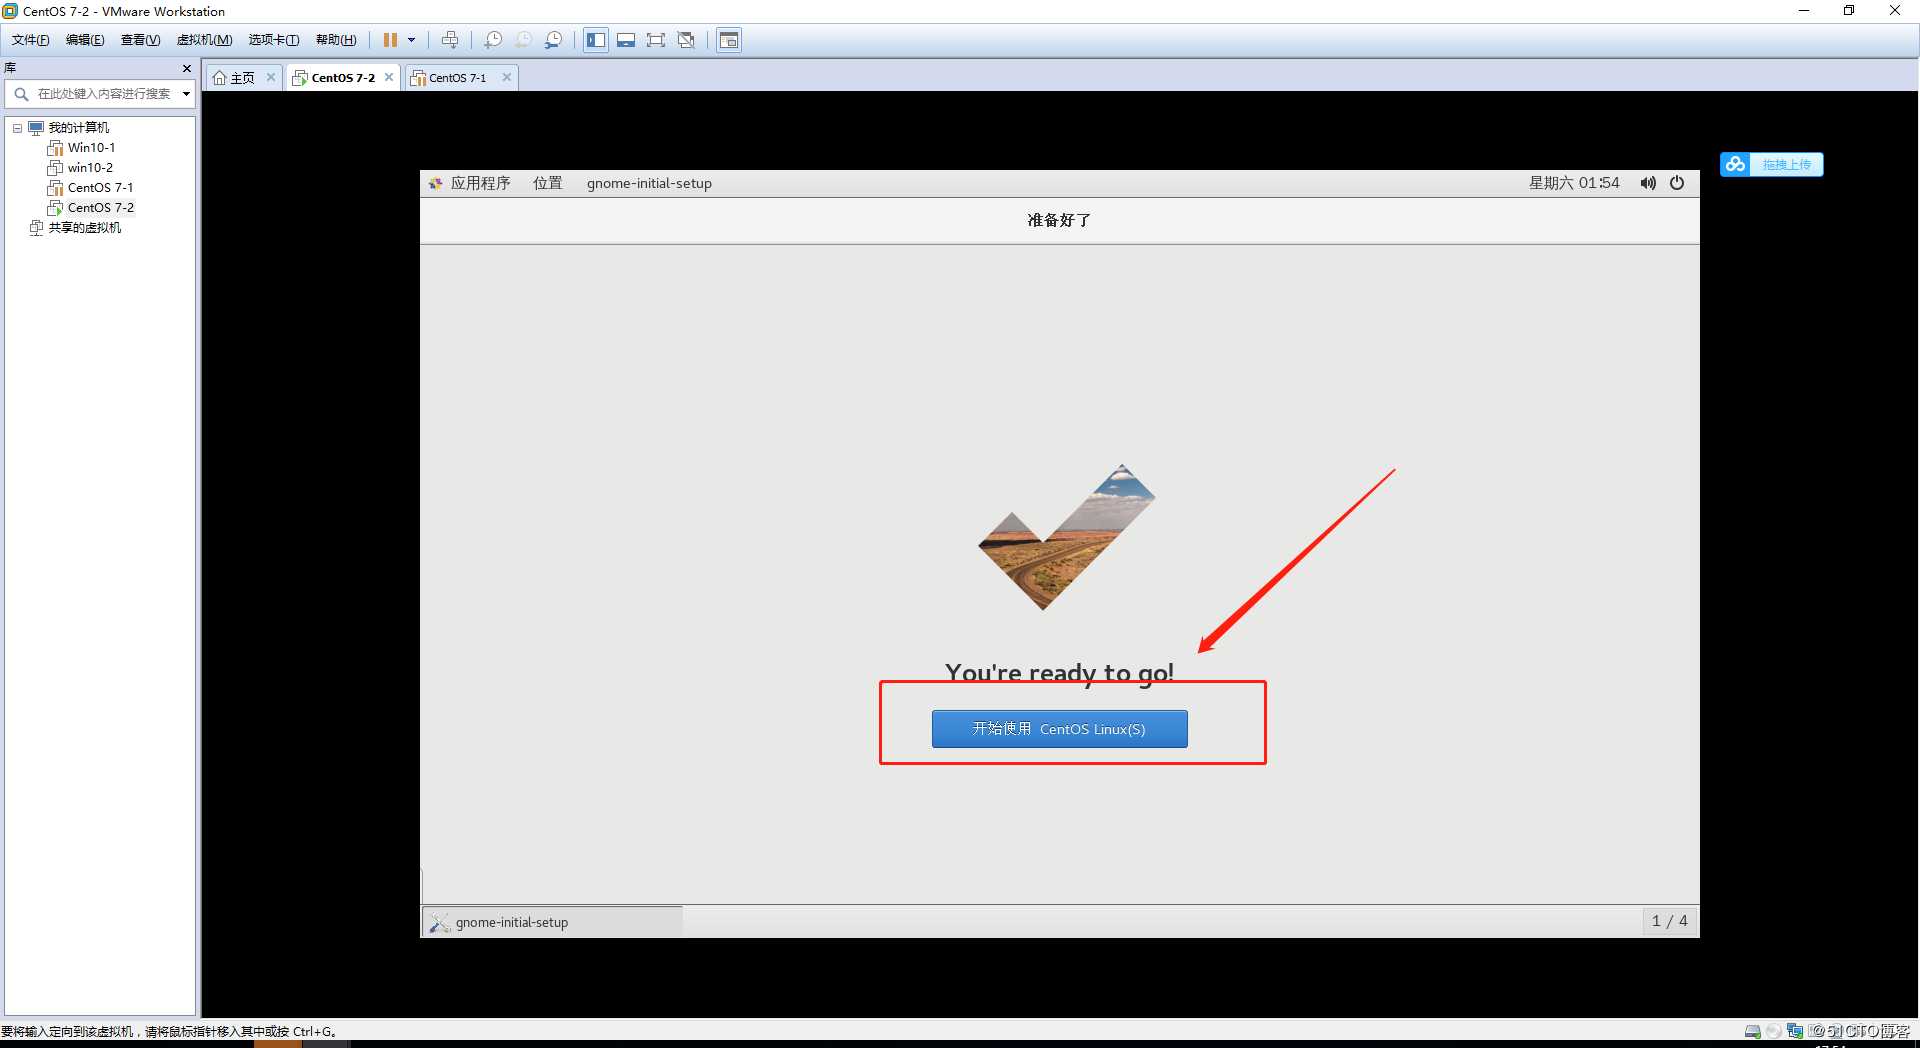Open the 文件(F) menu

30,40
